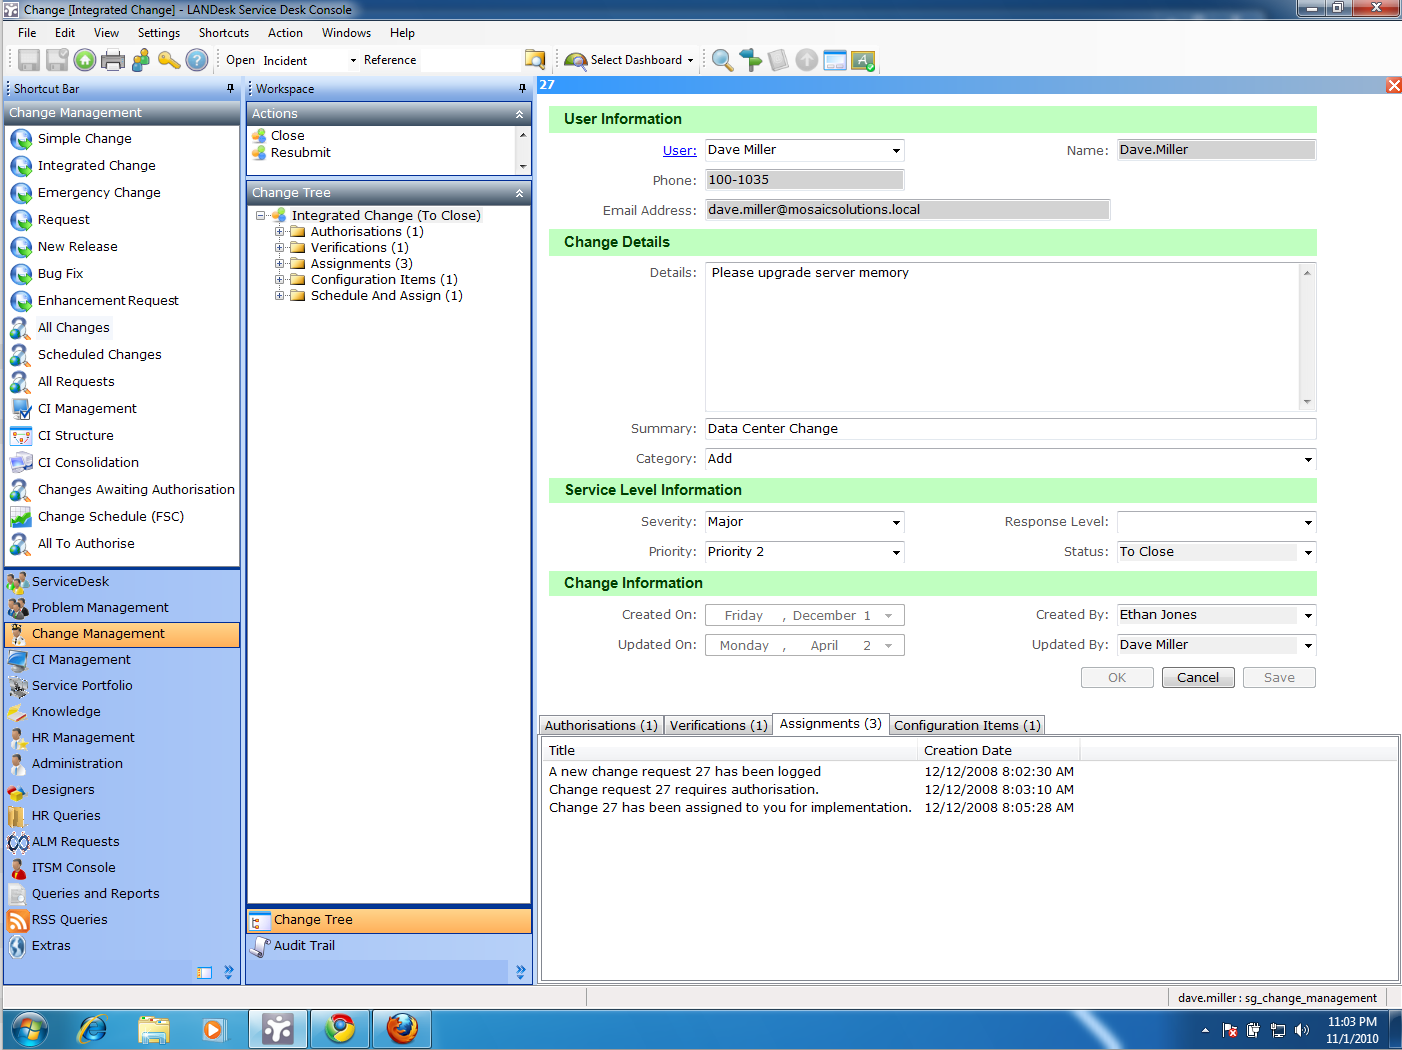Click the Save floppy disk toolbar icon
This screenshot has width=1402, height=1050.
[29, 60]
